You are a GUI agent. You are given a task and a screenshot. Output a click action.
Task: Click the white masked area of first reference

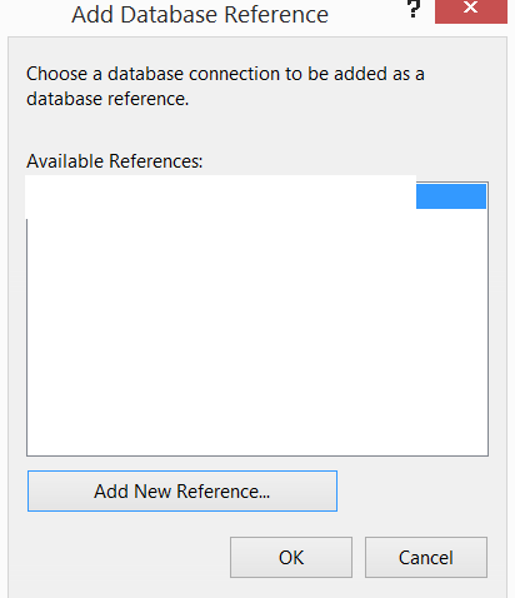pos(220,197)
